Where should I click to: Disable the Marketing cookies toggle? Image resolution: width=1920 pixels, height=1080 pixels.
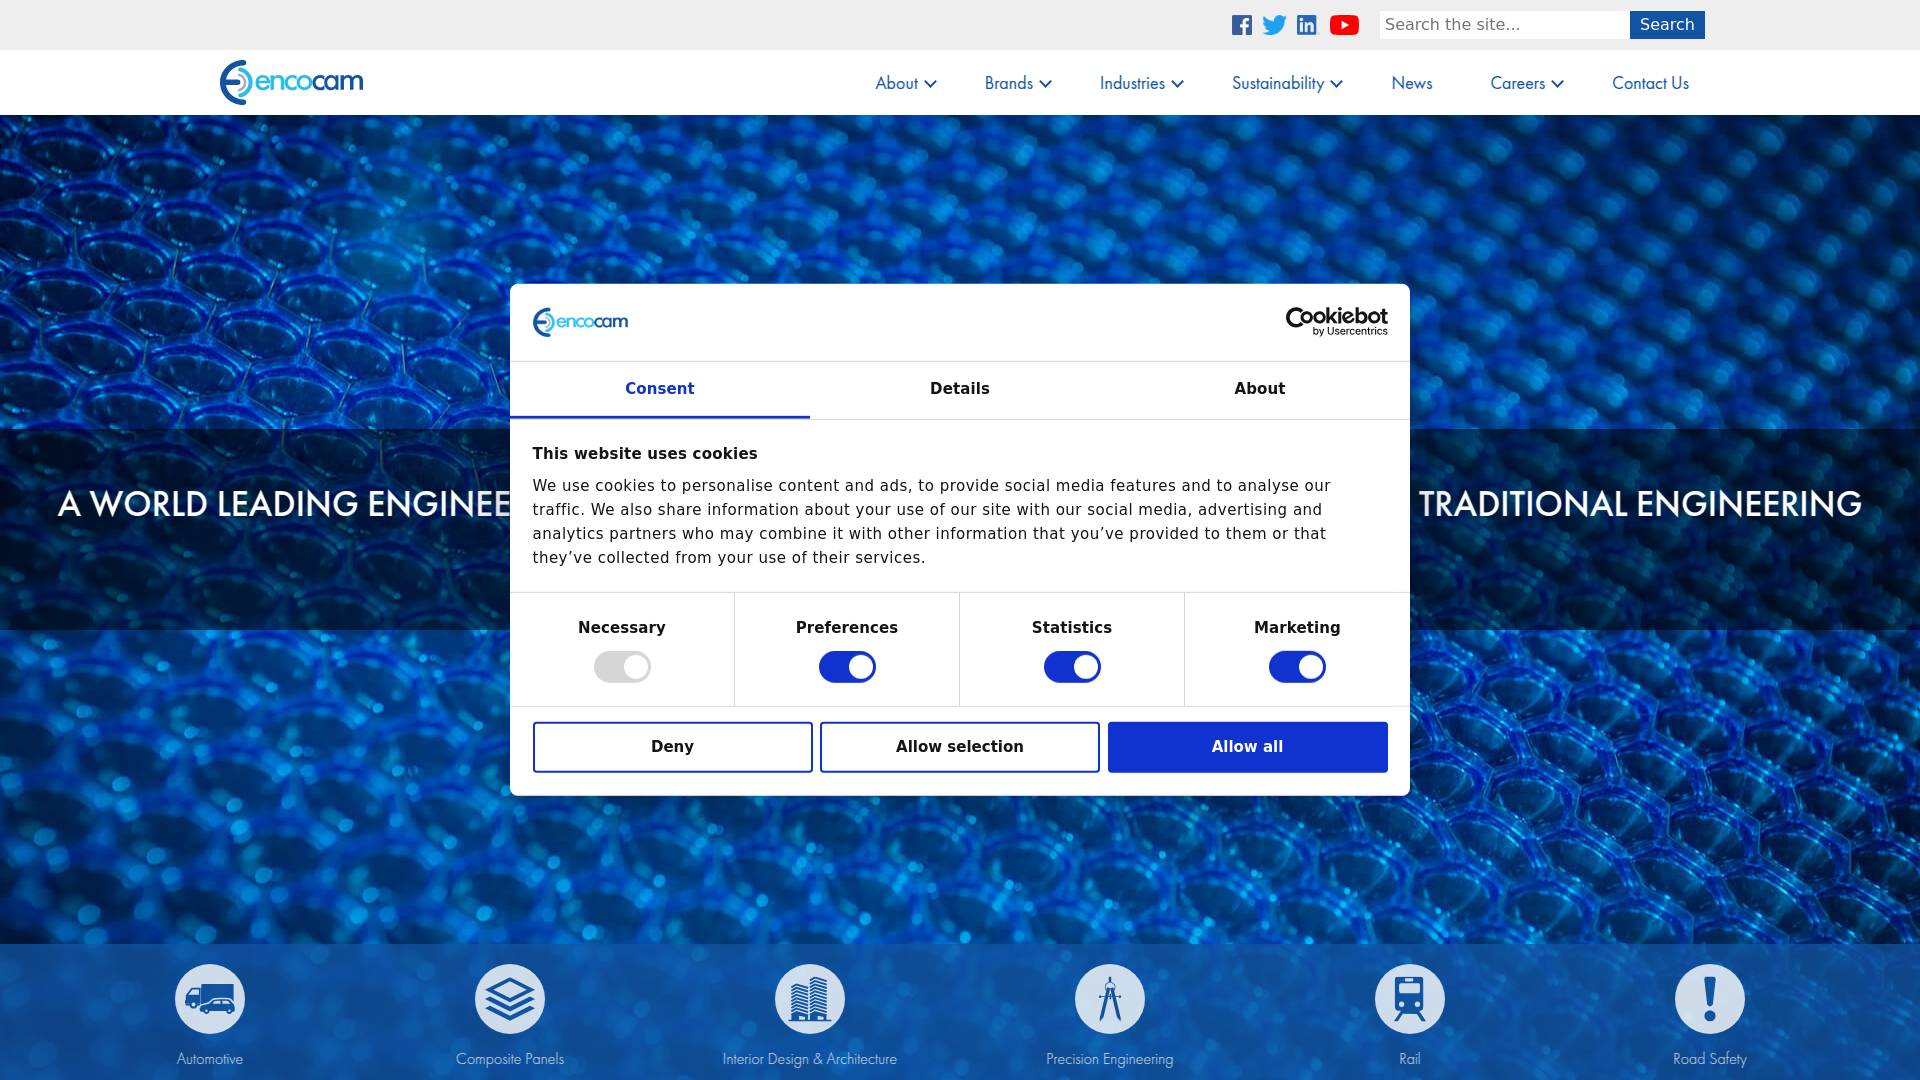(1297, 666)
